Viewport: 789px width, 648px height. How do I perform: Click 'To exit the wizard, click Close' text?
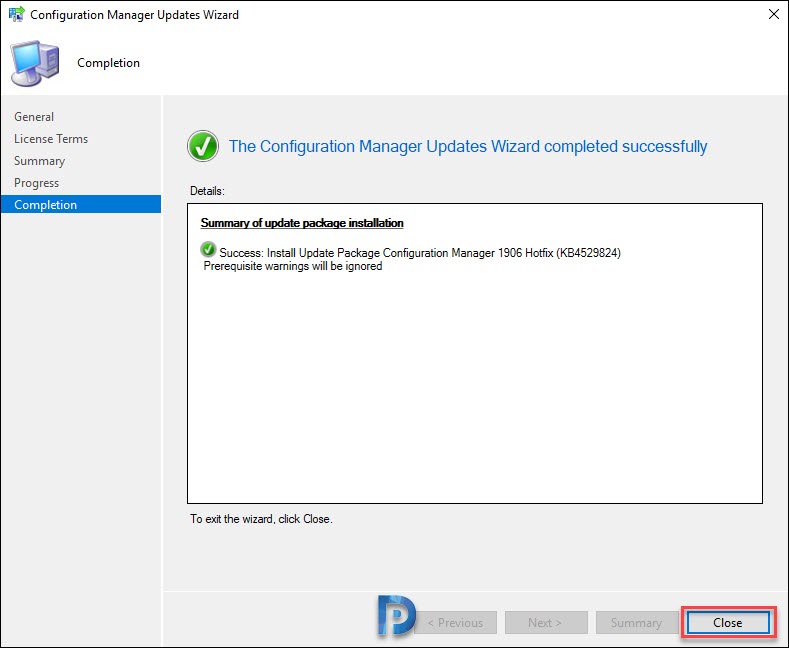tap(261, 519)
